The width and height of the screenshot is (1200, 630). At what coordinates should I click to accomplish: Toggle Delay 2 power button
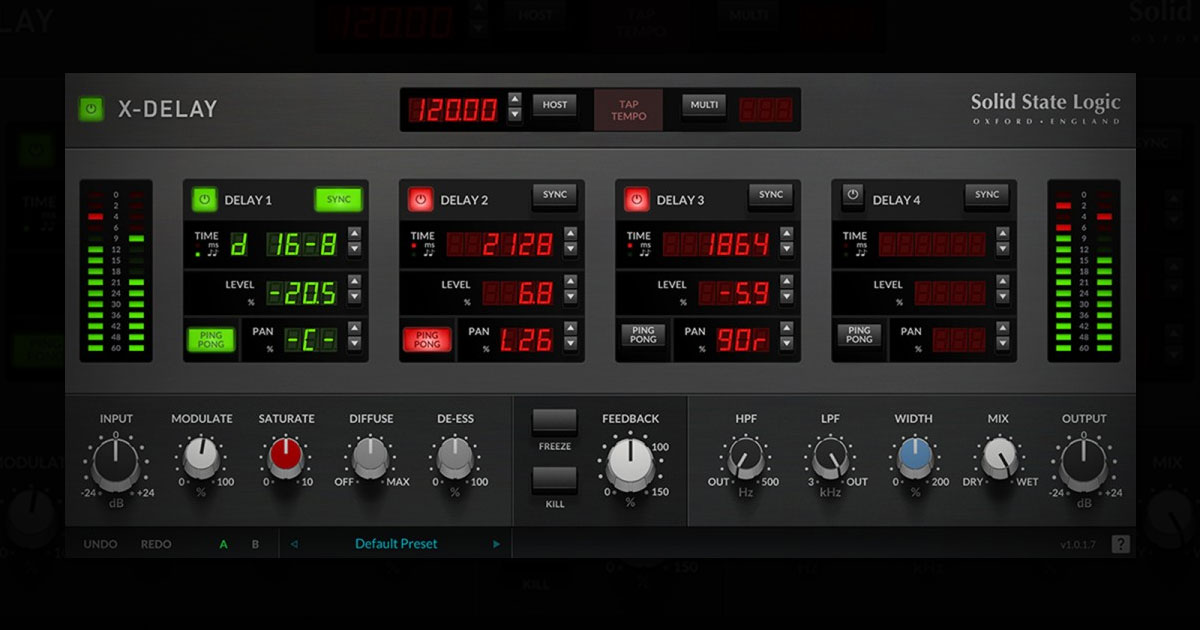(420, 199)
